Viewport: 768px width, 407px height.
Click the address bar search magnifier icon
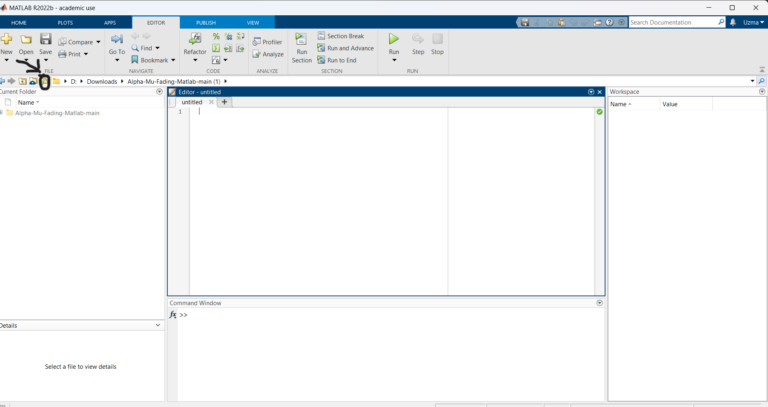pos(762,81)
